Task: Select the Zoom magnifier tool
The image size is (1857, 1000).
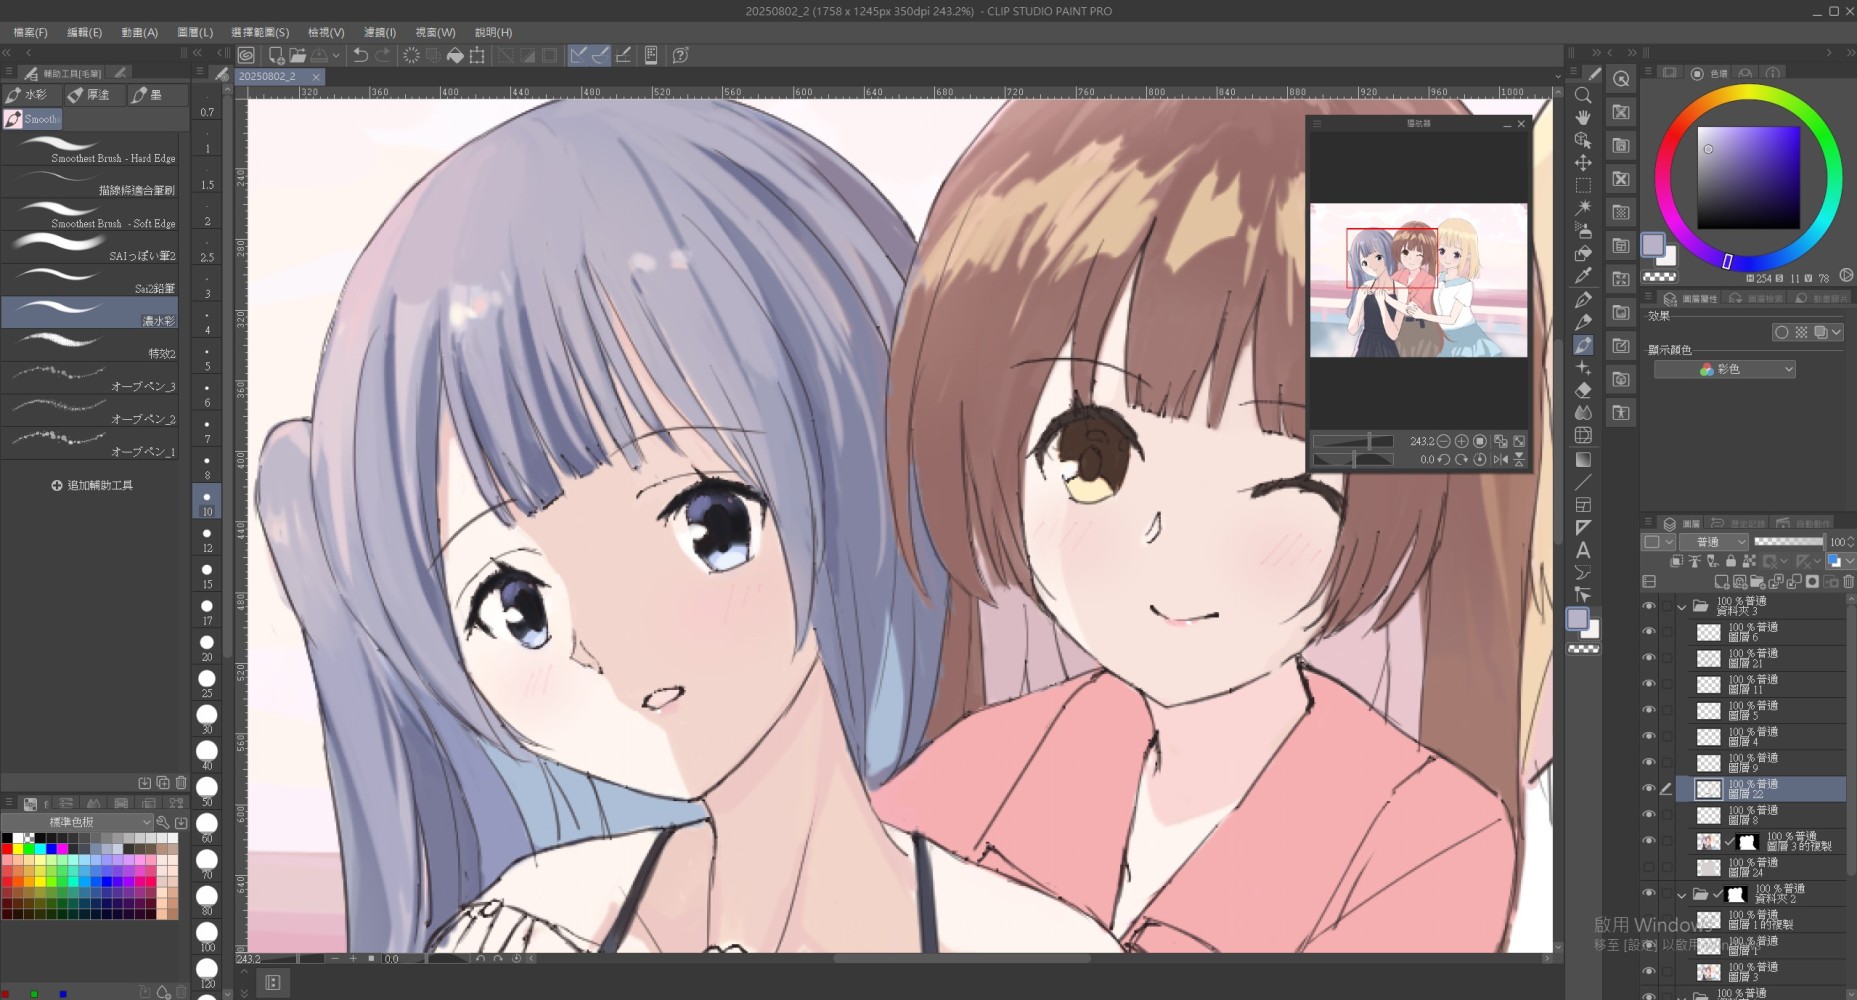Action: coord(1583,96)
